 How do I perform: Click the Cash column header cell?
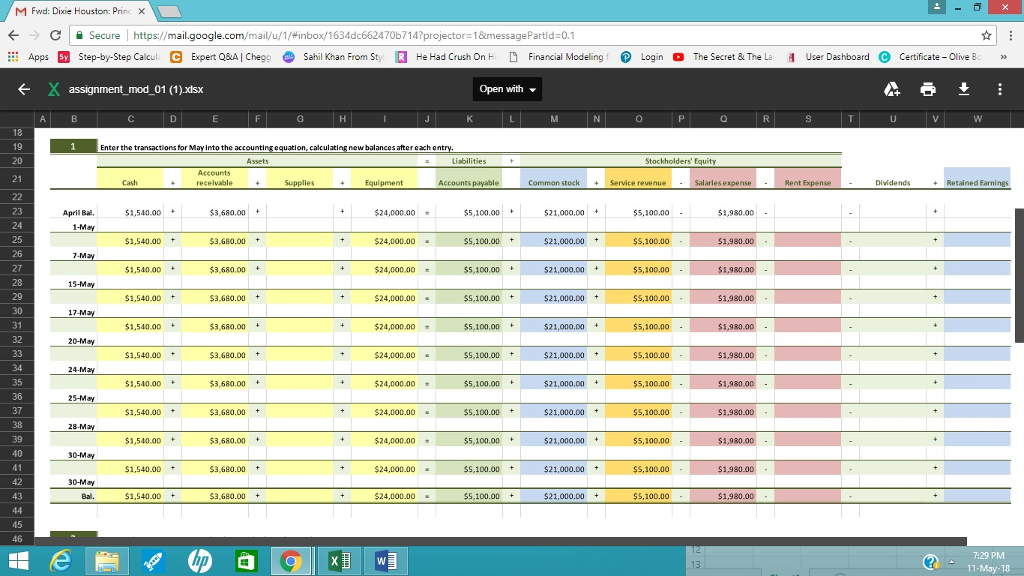pos(130,178)
